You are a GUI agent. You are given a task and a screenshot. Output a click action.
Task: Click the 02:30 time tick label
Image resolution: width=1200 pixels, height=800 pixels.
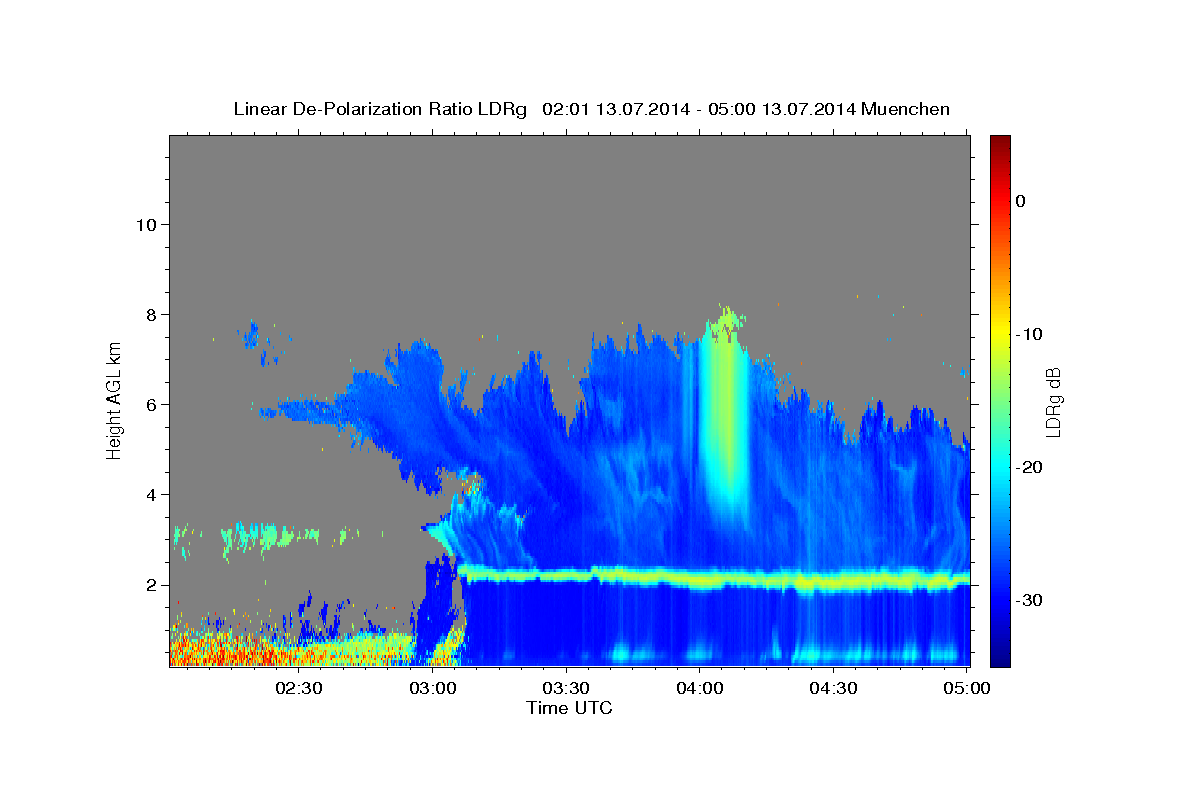tap(299, 688)
